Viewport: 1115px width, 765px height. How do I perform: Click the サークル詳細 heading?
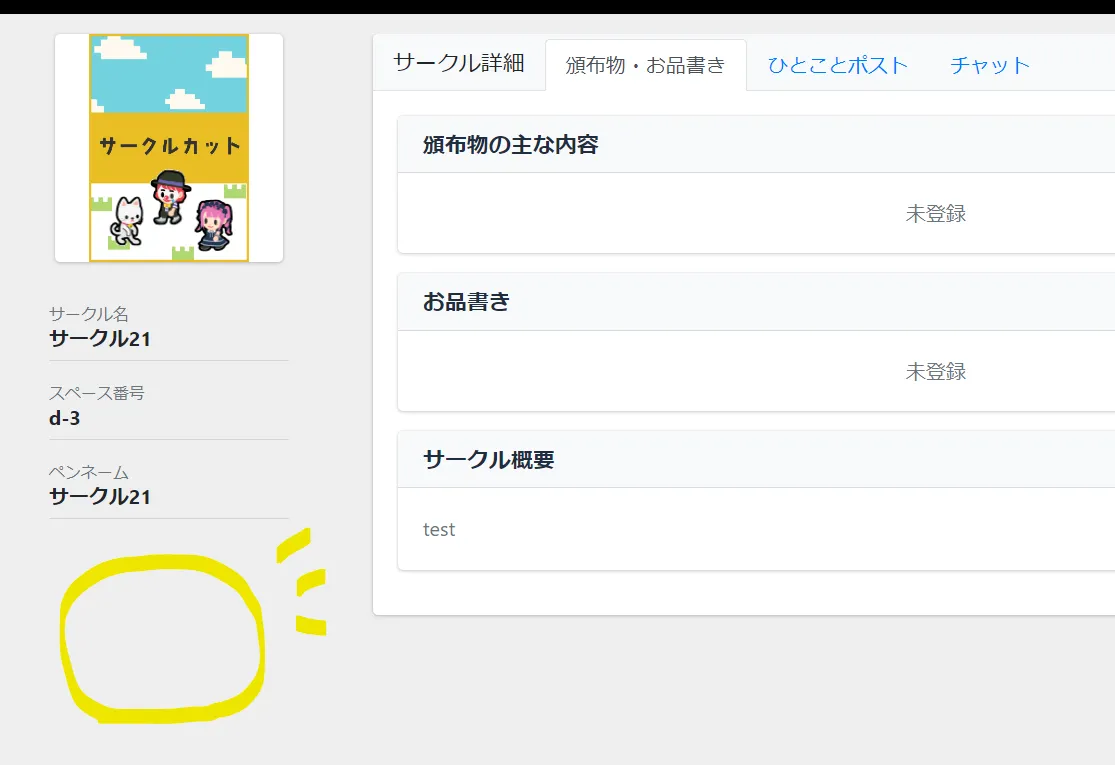pyautogui.click(x=458, y=63)
